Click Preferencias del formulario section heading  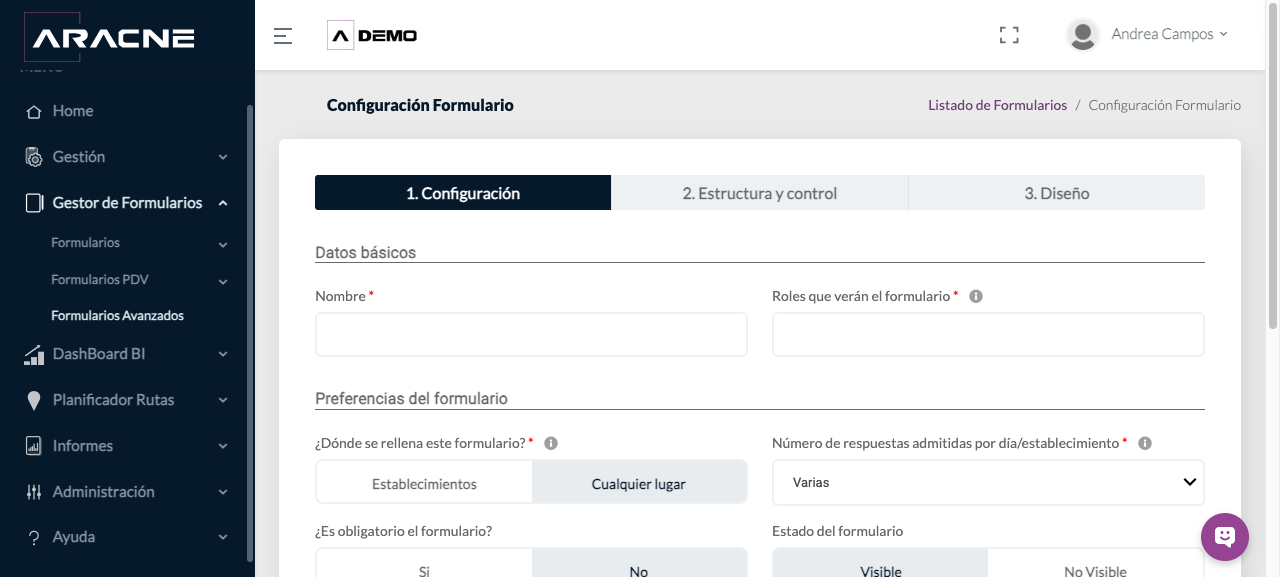tap(411, 398)
